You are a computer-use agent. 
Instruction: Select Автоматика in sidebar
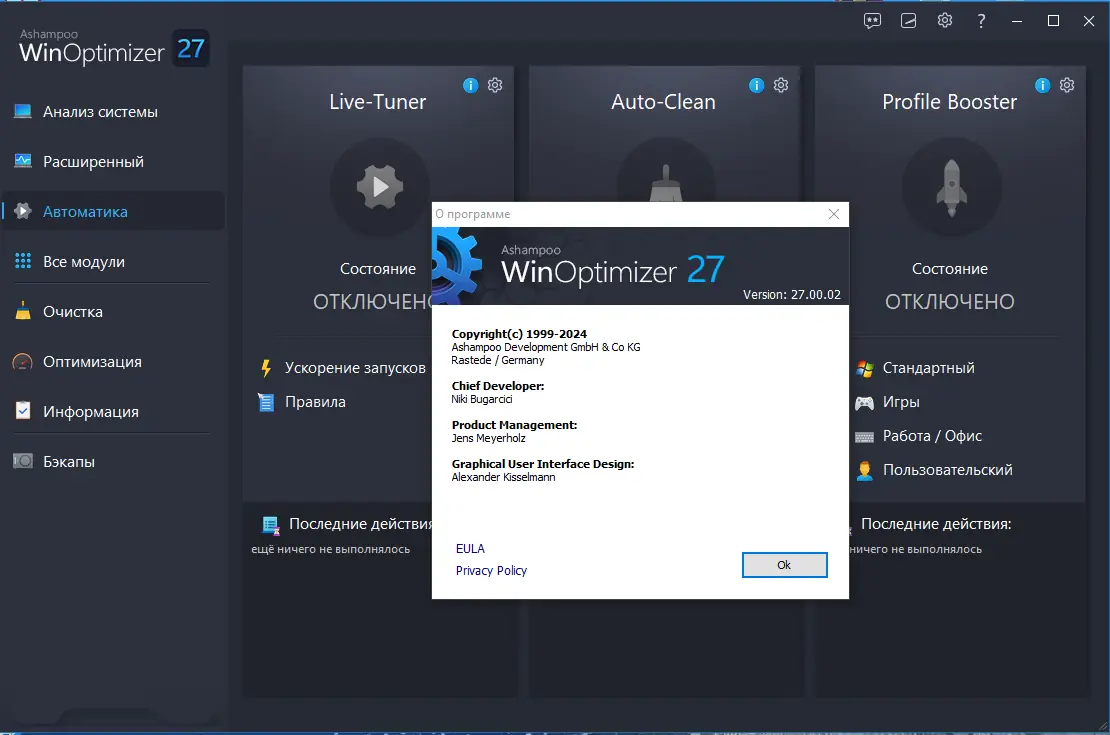[113, 212]
